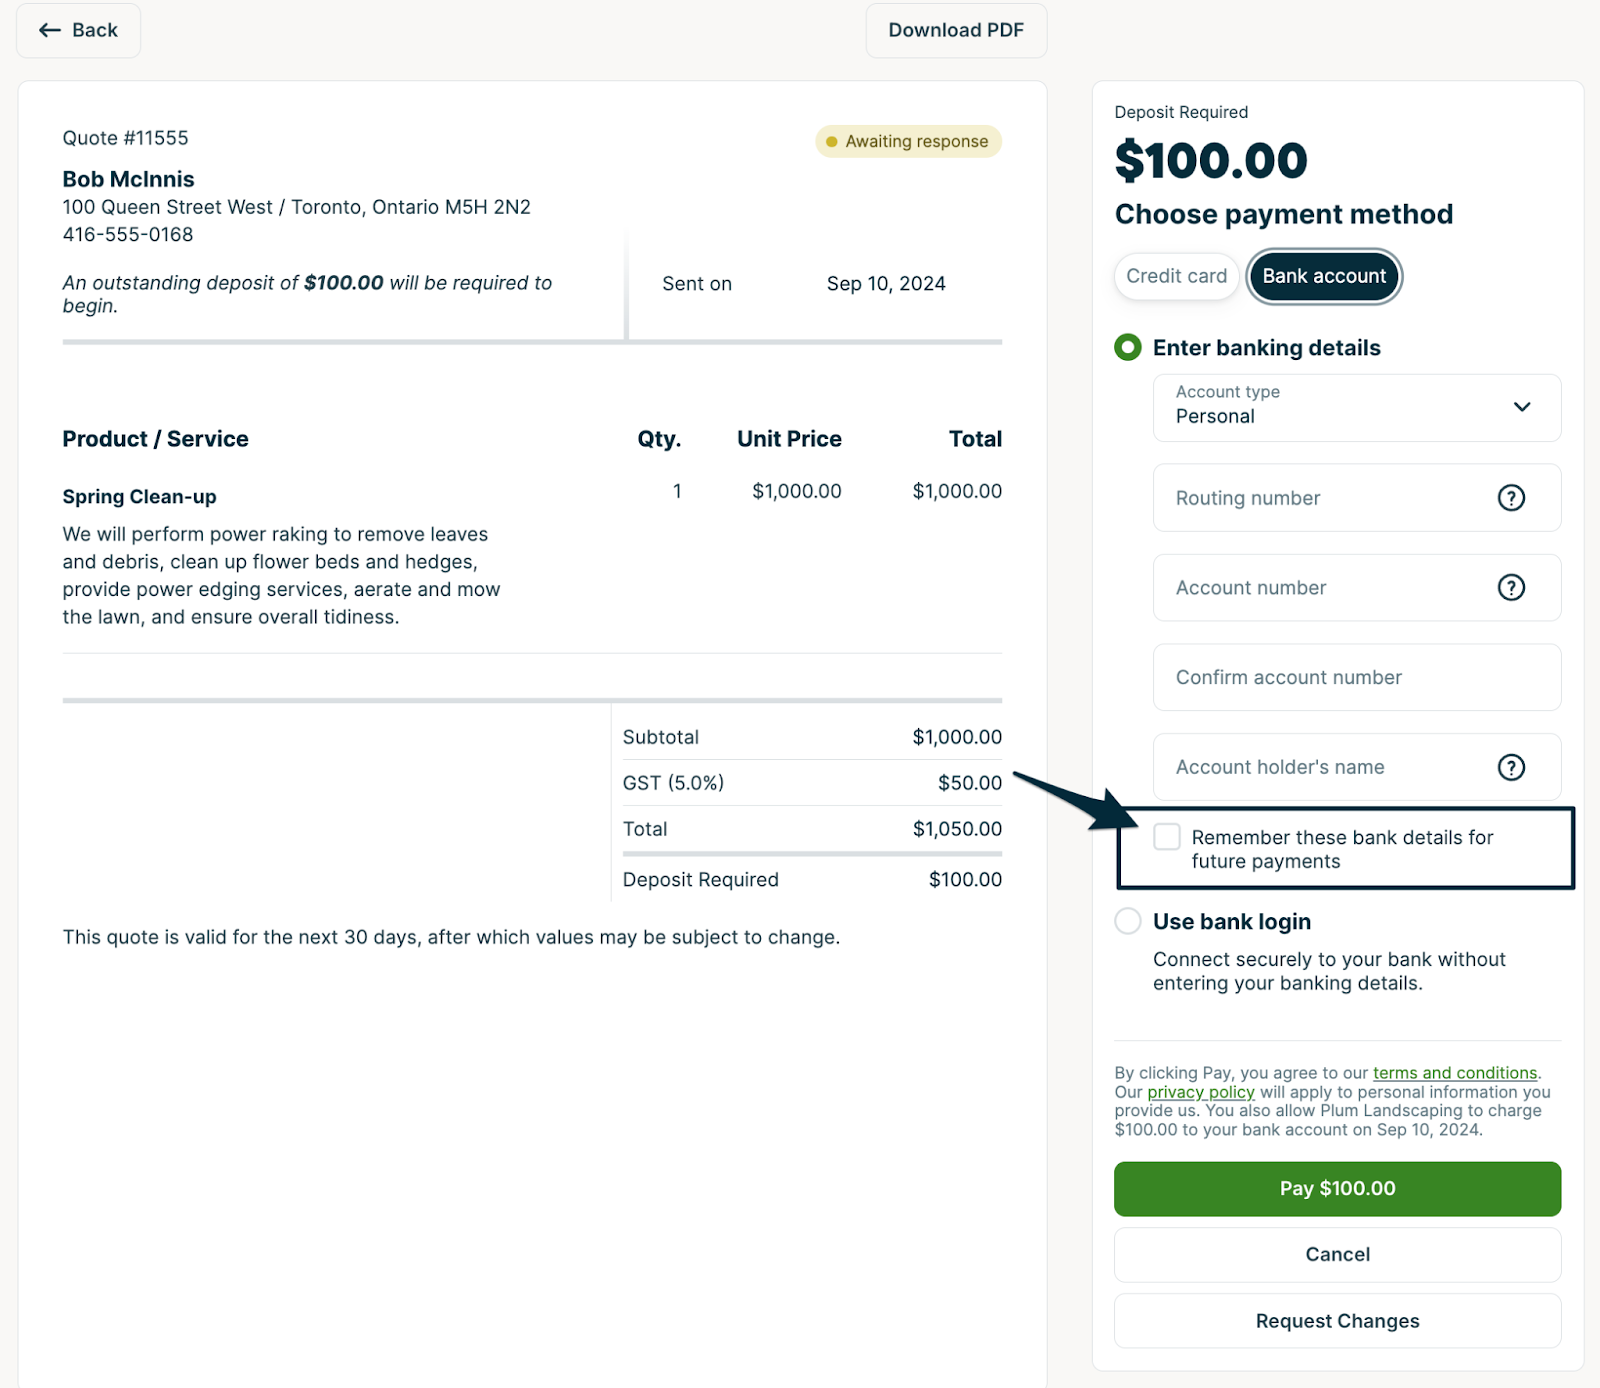Open the privacy policy link
Image resolution: width=1600 pixels, height=1388 pixels.
click(x=1200, y=1092)
